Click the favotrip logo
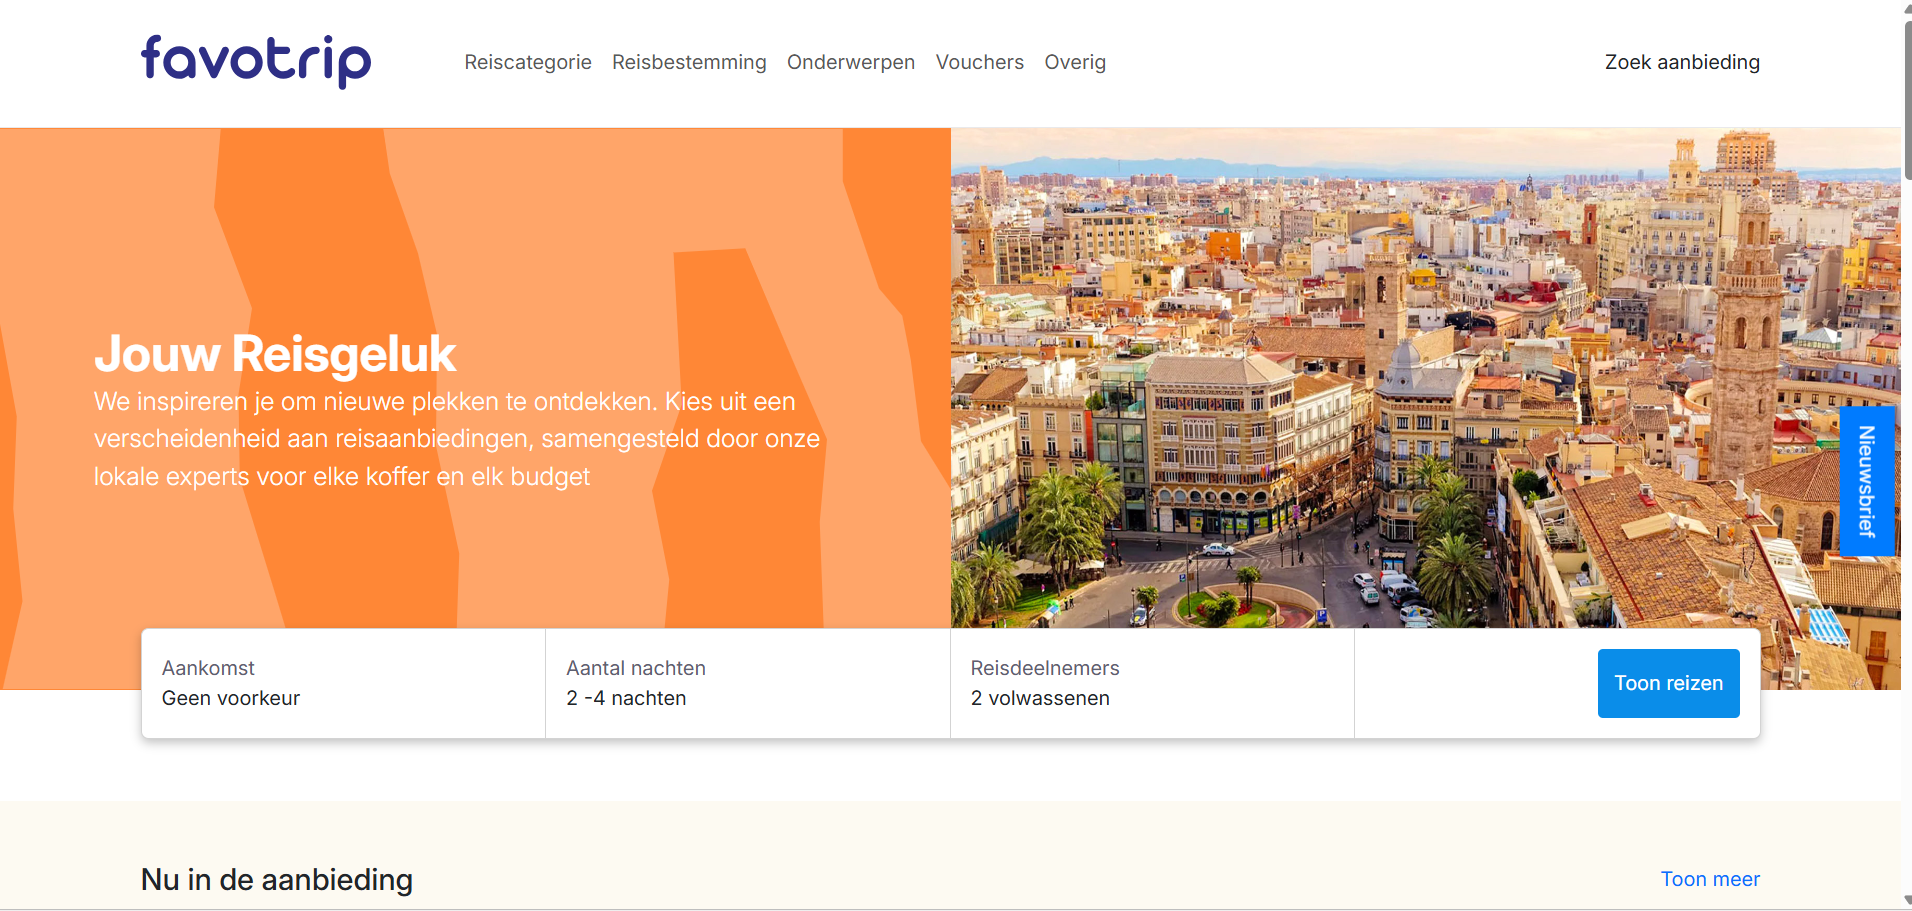The width and height of the screenshot is (1912, 911). 254,62
